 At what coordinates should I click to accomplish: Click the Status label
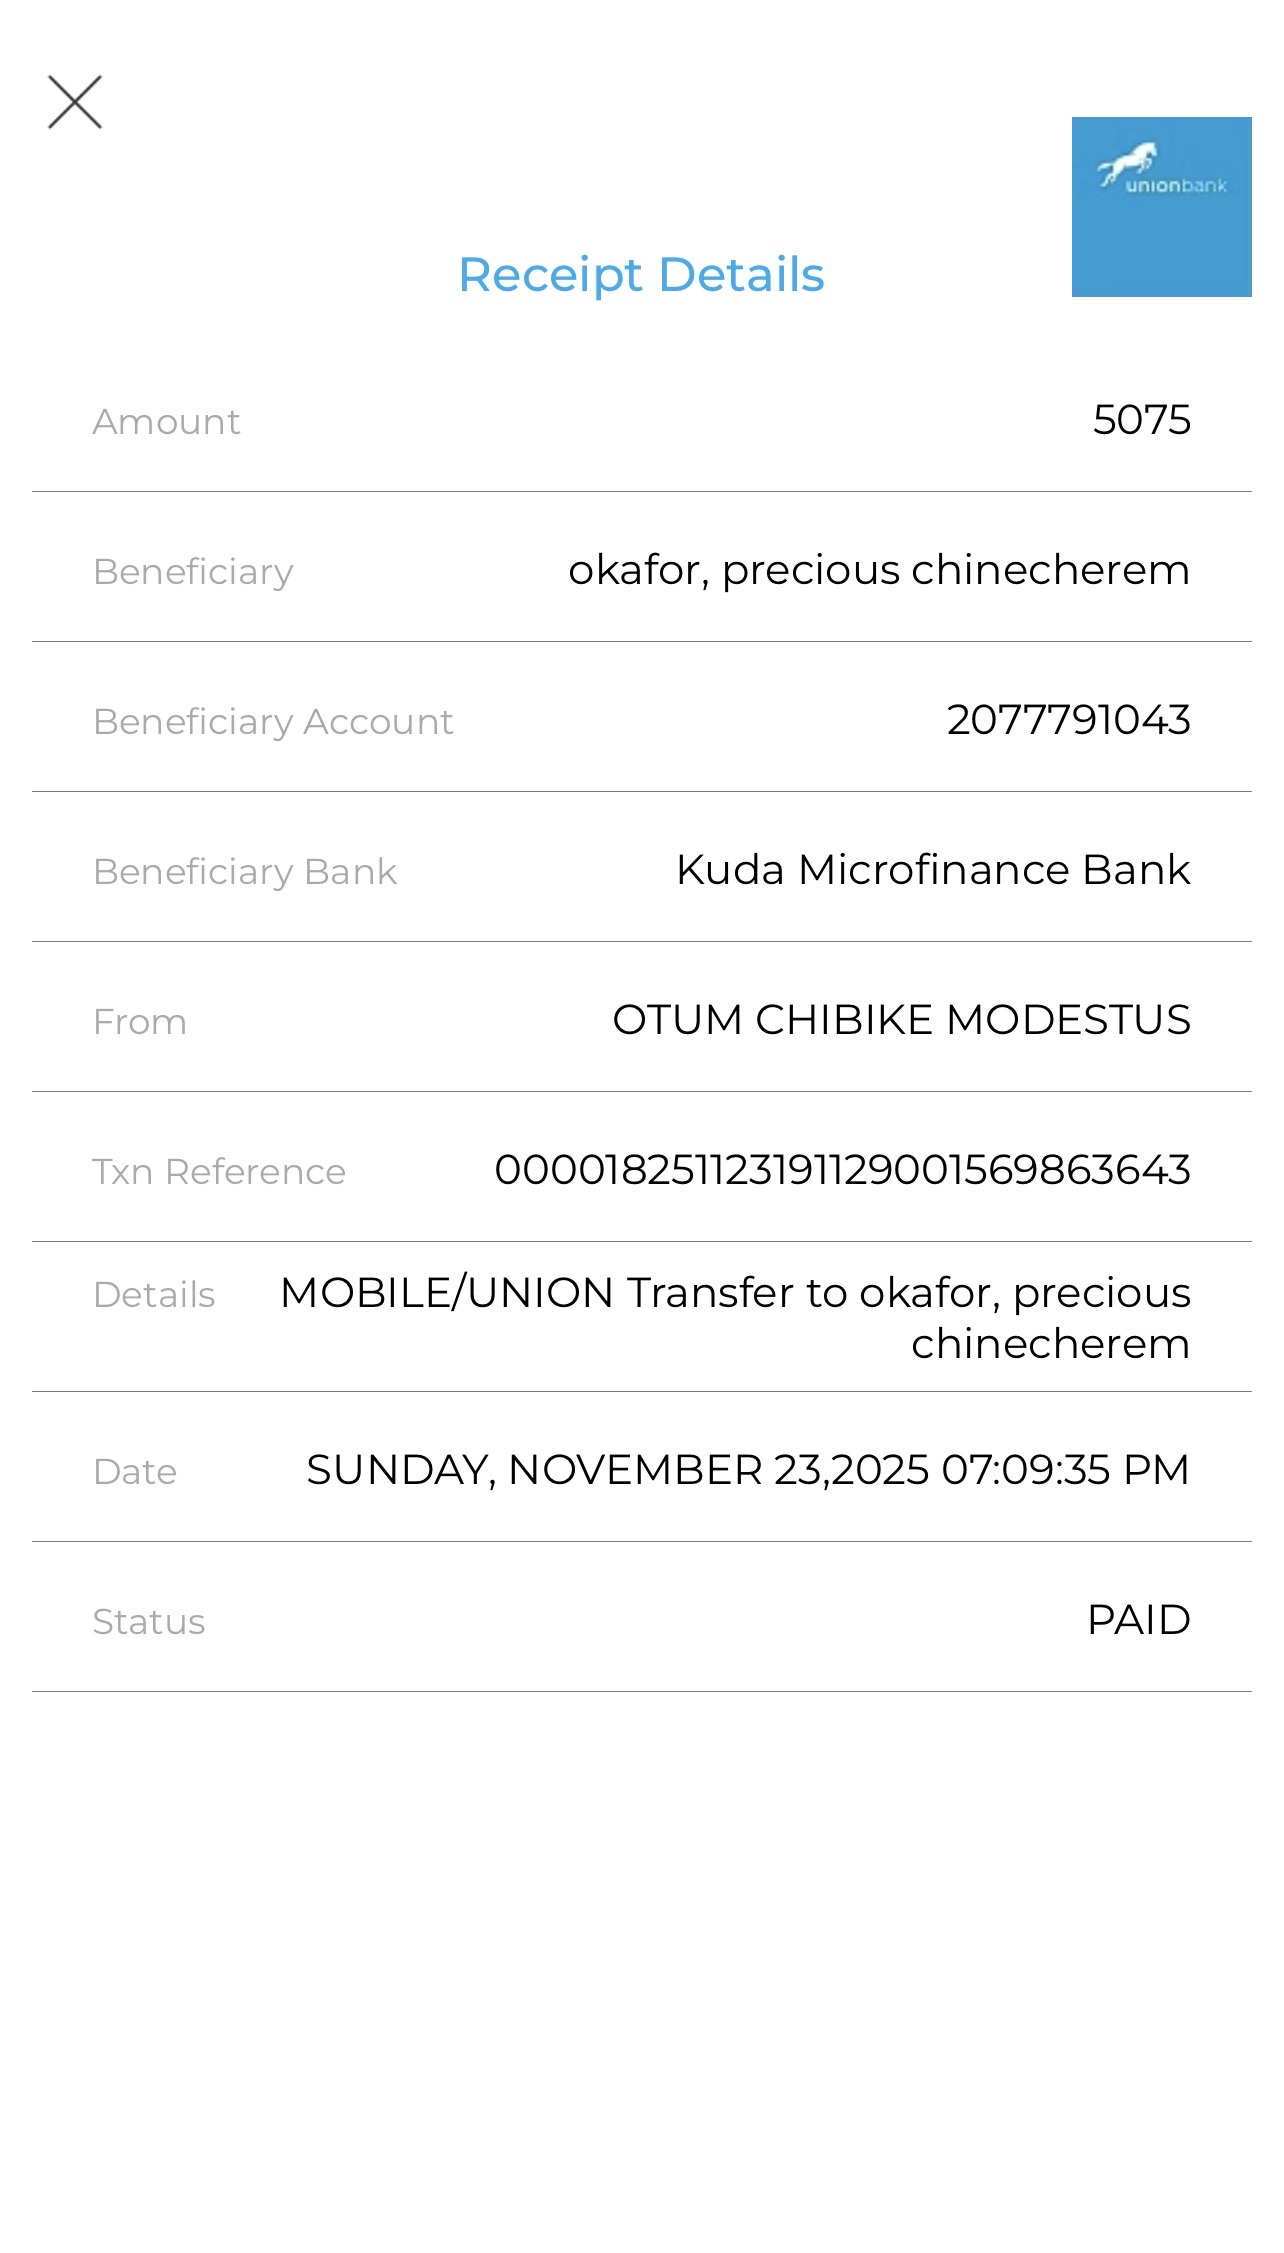[149, 1622]
